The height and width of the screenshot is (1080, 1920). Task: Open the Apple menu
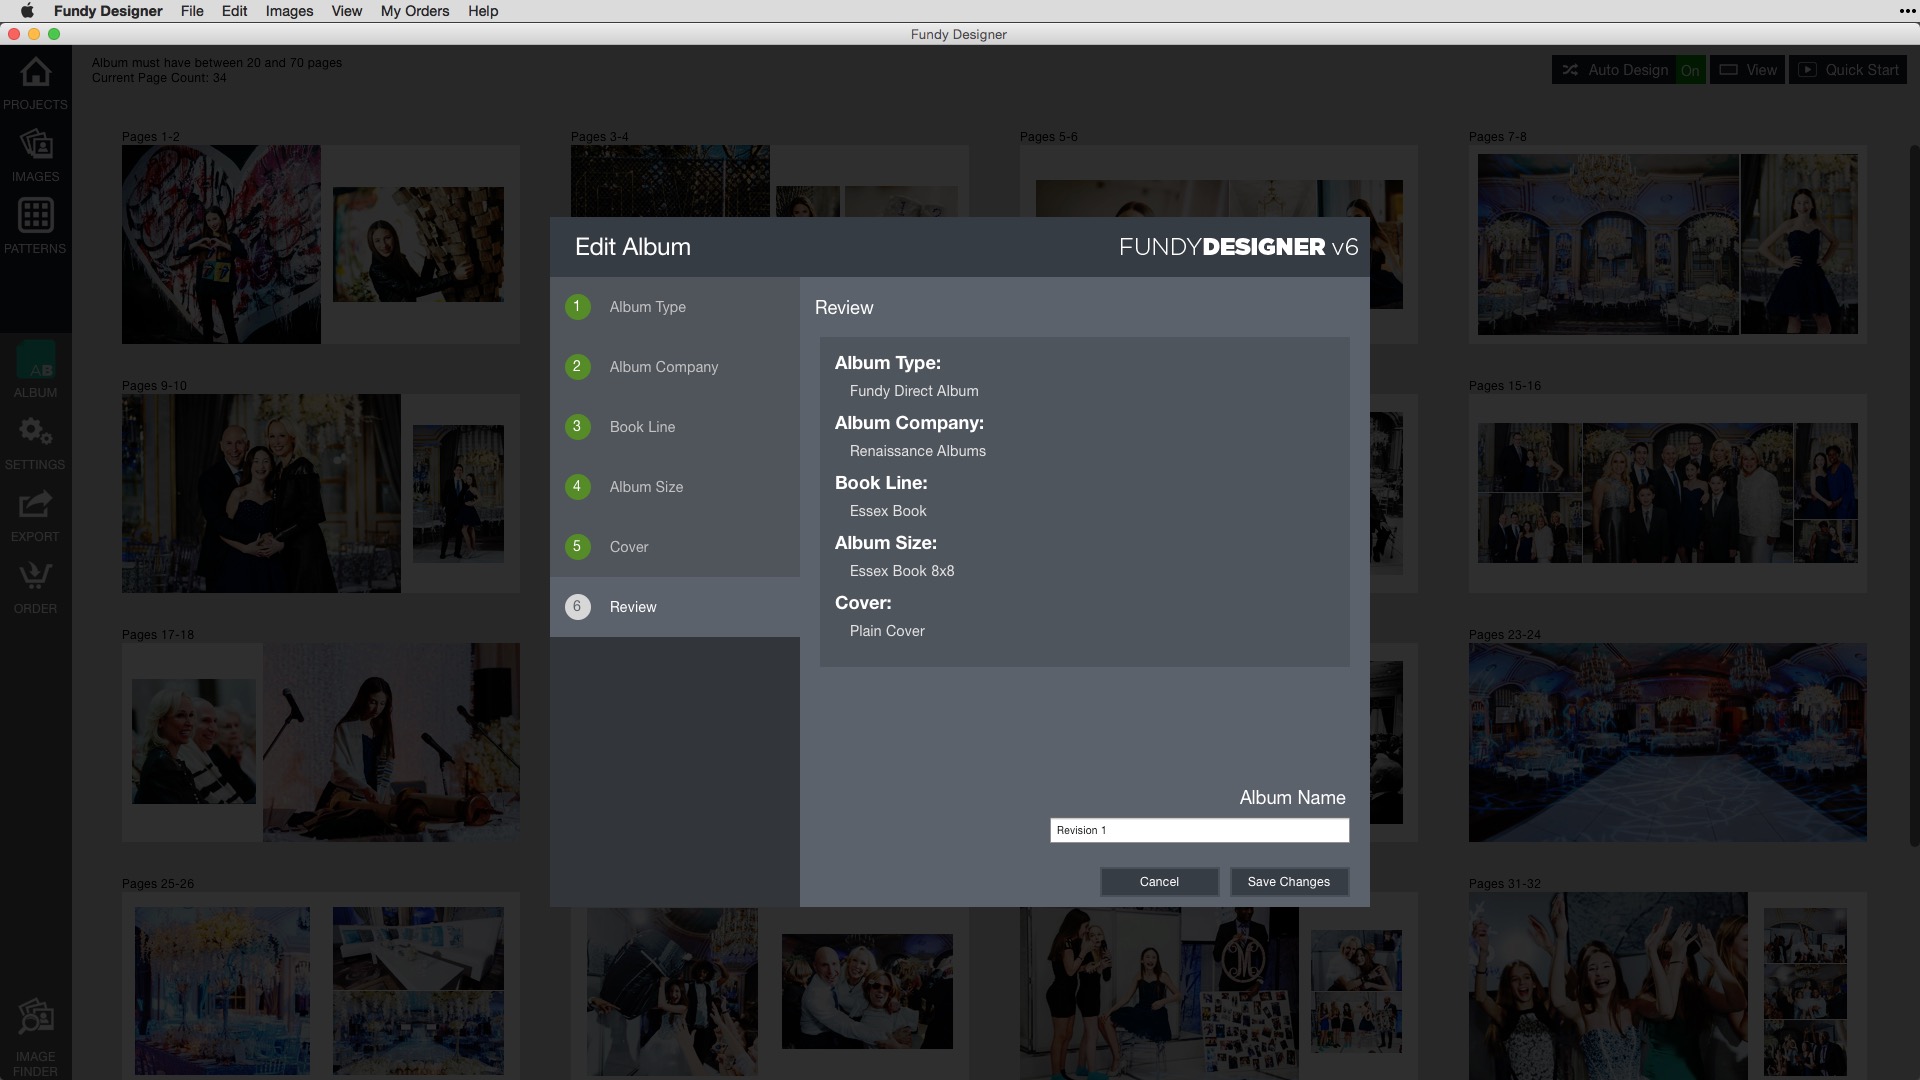coord(27,11)
